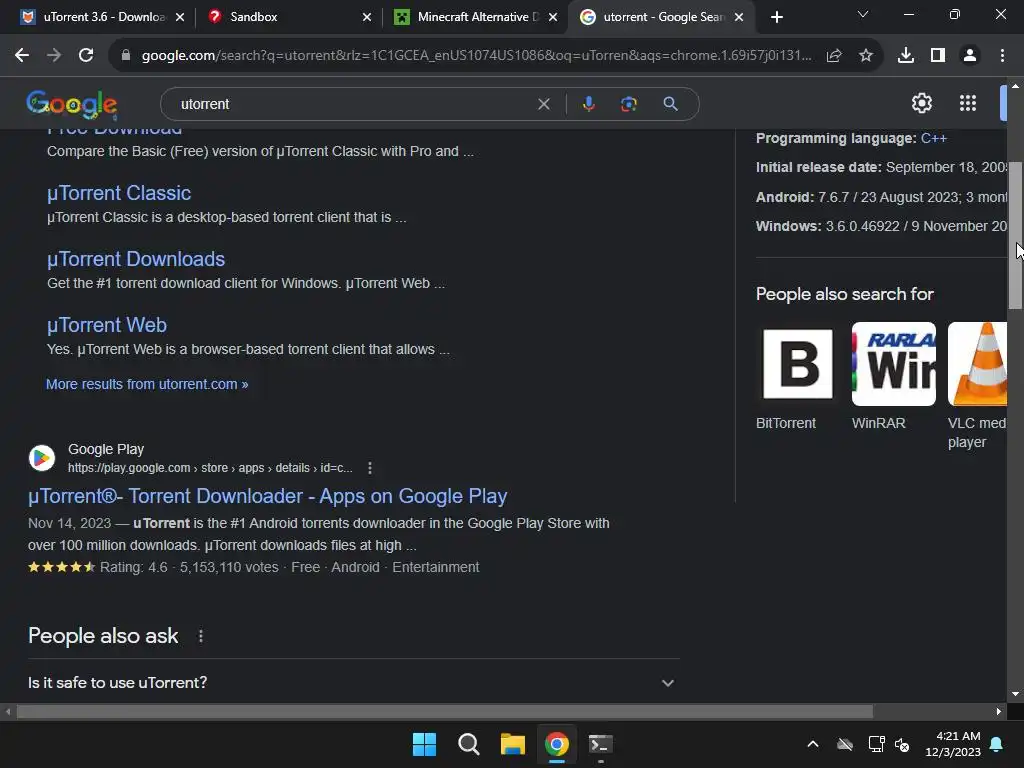Click the muted volume tray icon
1024x768 pixels.
click(x=903, y=744)
